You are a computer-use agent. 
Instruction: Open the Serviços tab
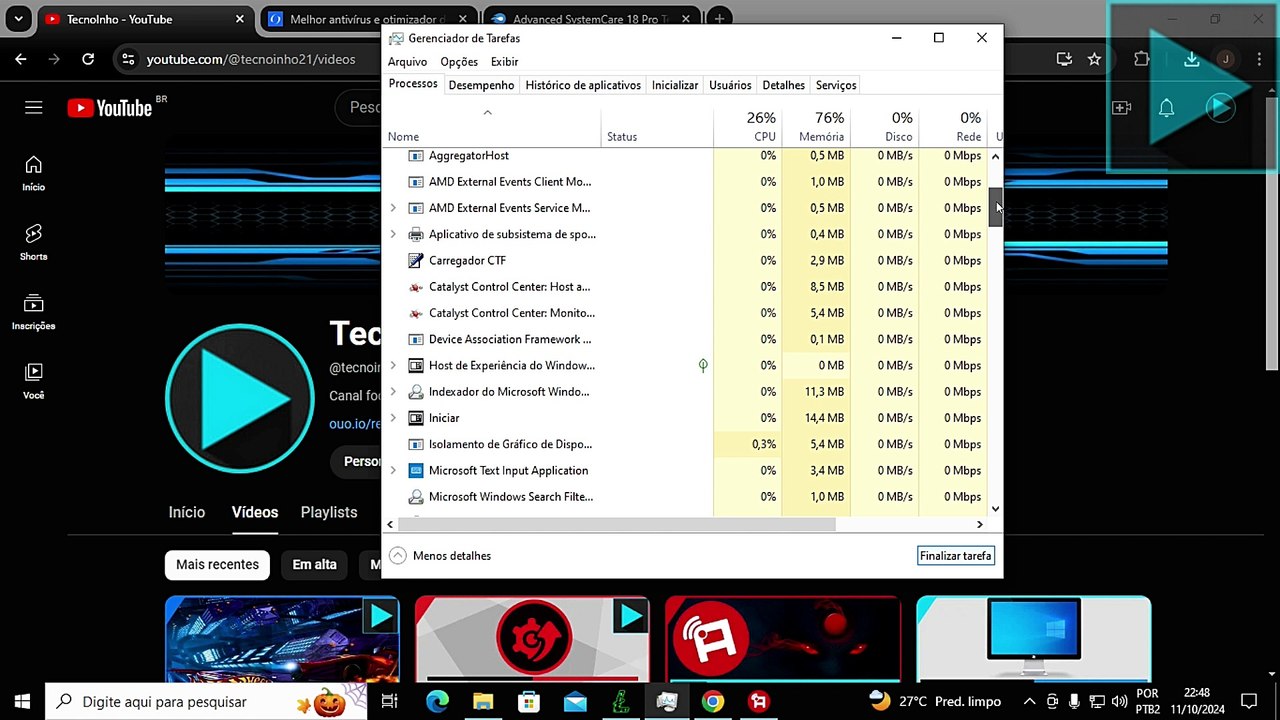click(836, 85)
